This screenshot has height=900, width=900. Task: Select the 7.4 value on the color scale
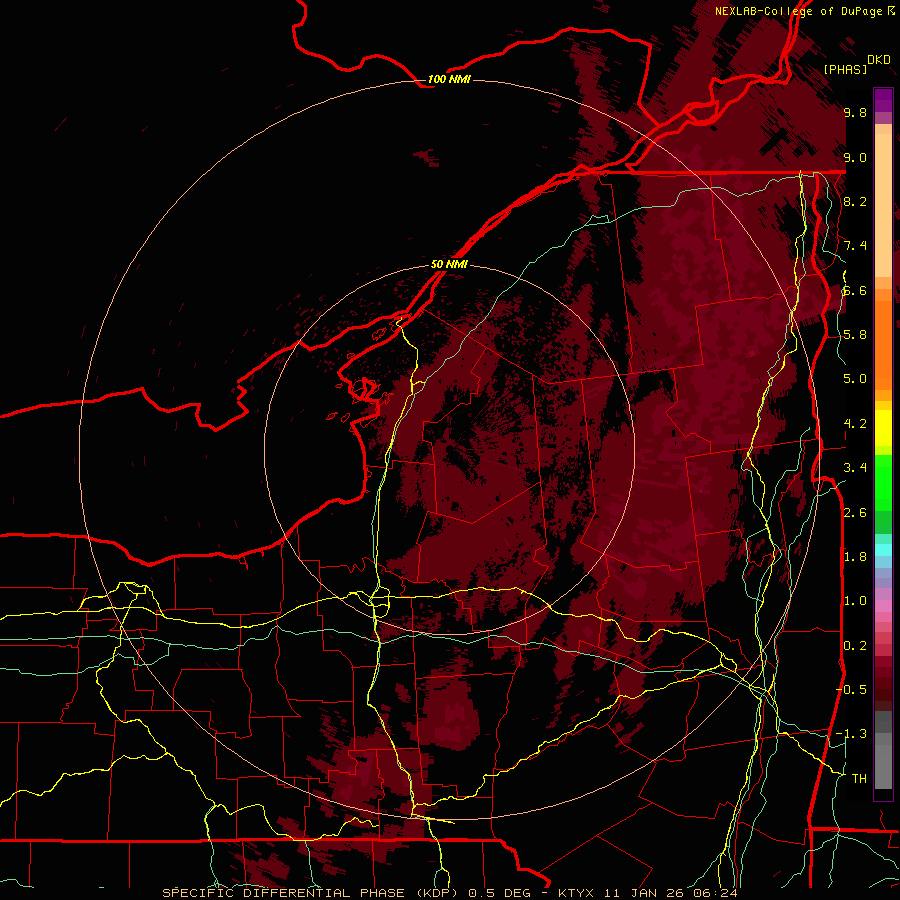coord(855,246)
